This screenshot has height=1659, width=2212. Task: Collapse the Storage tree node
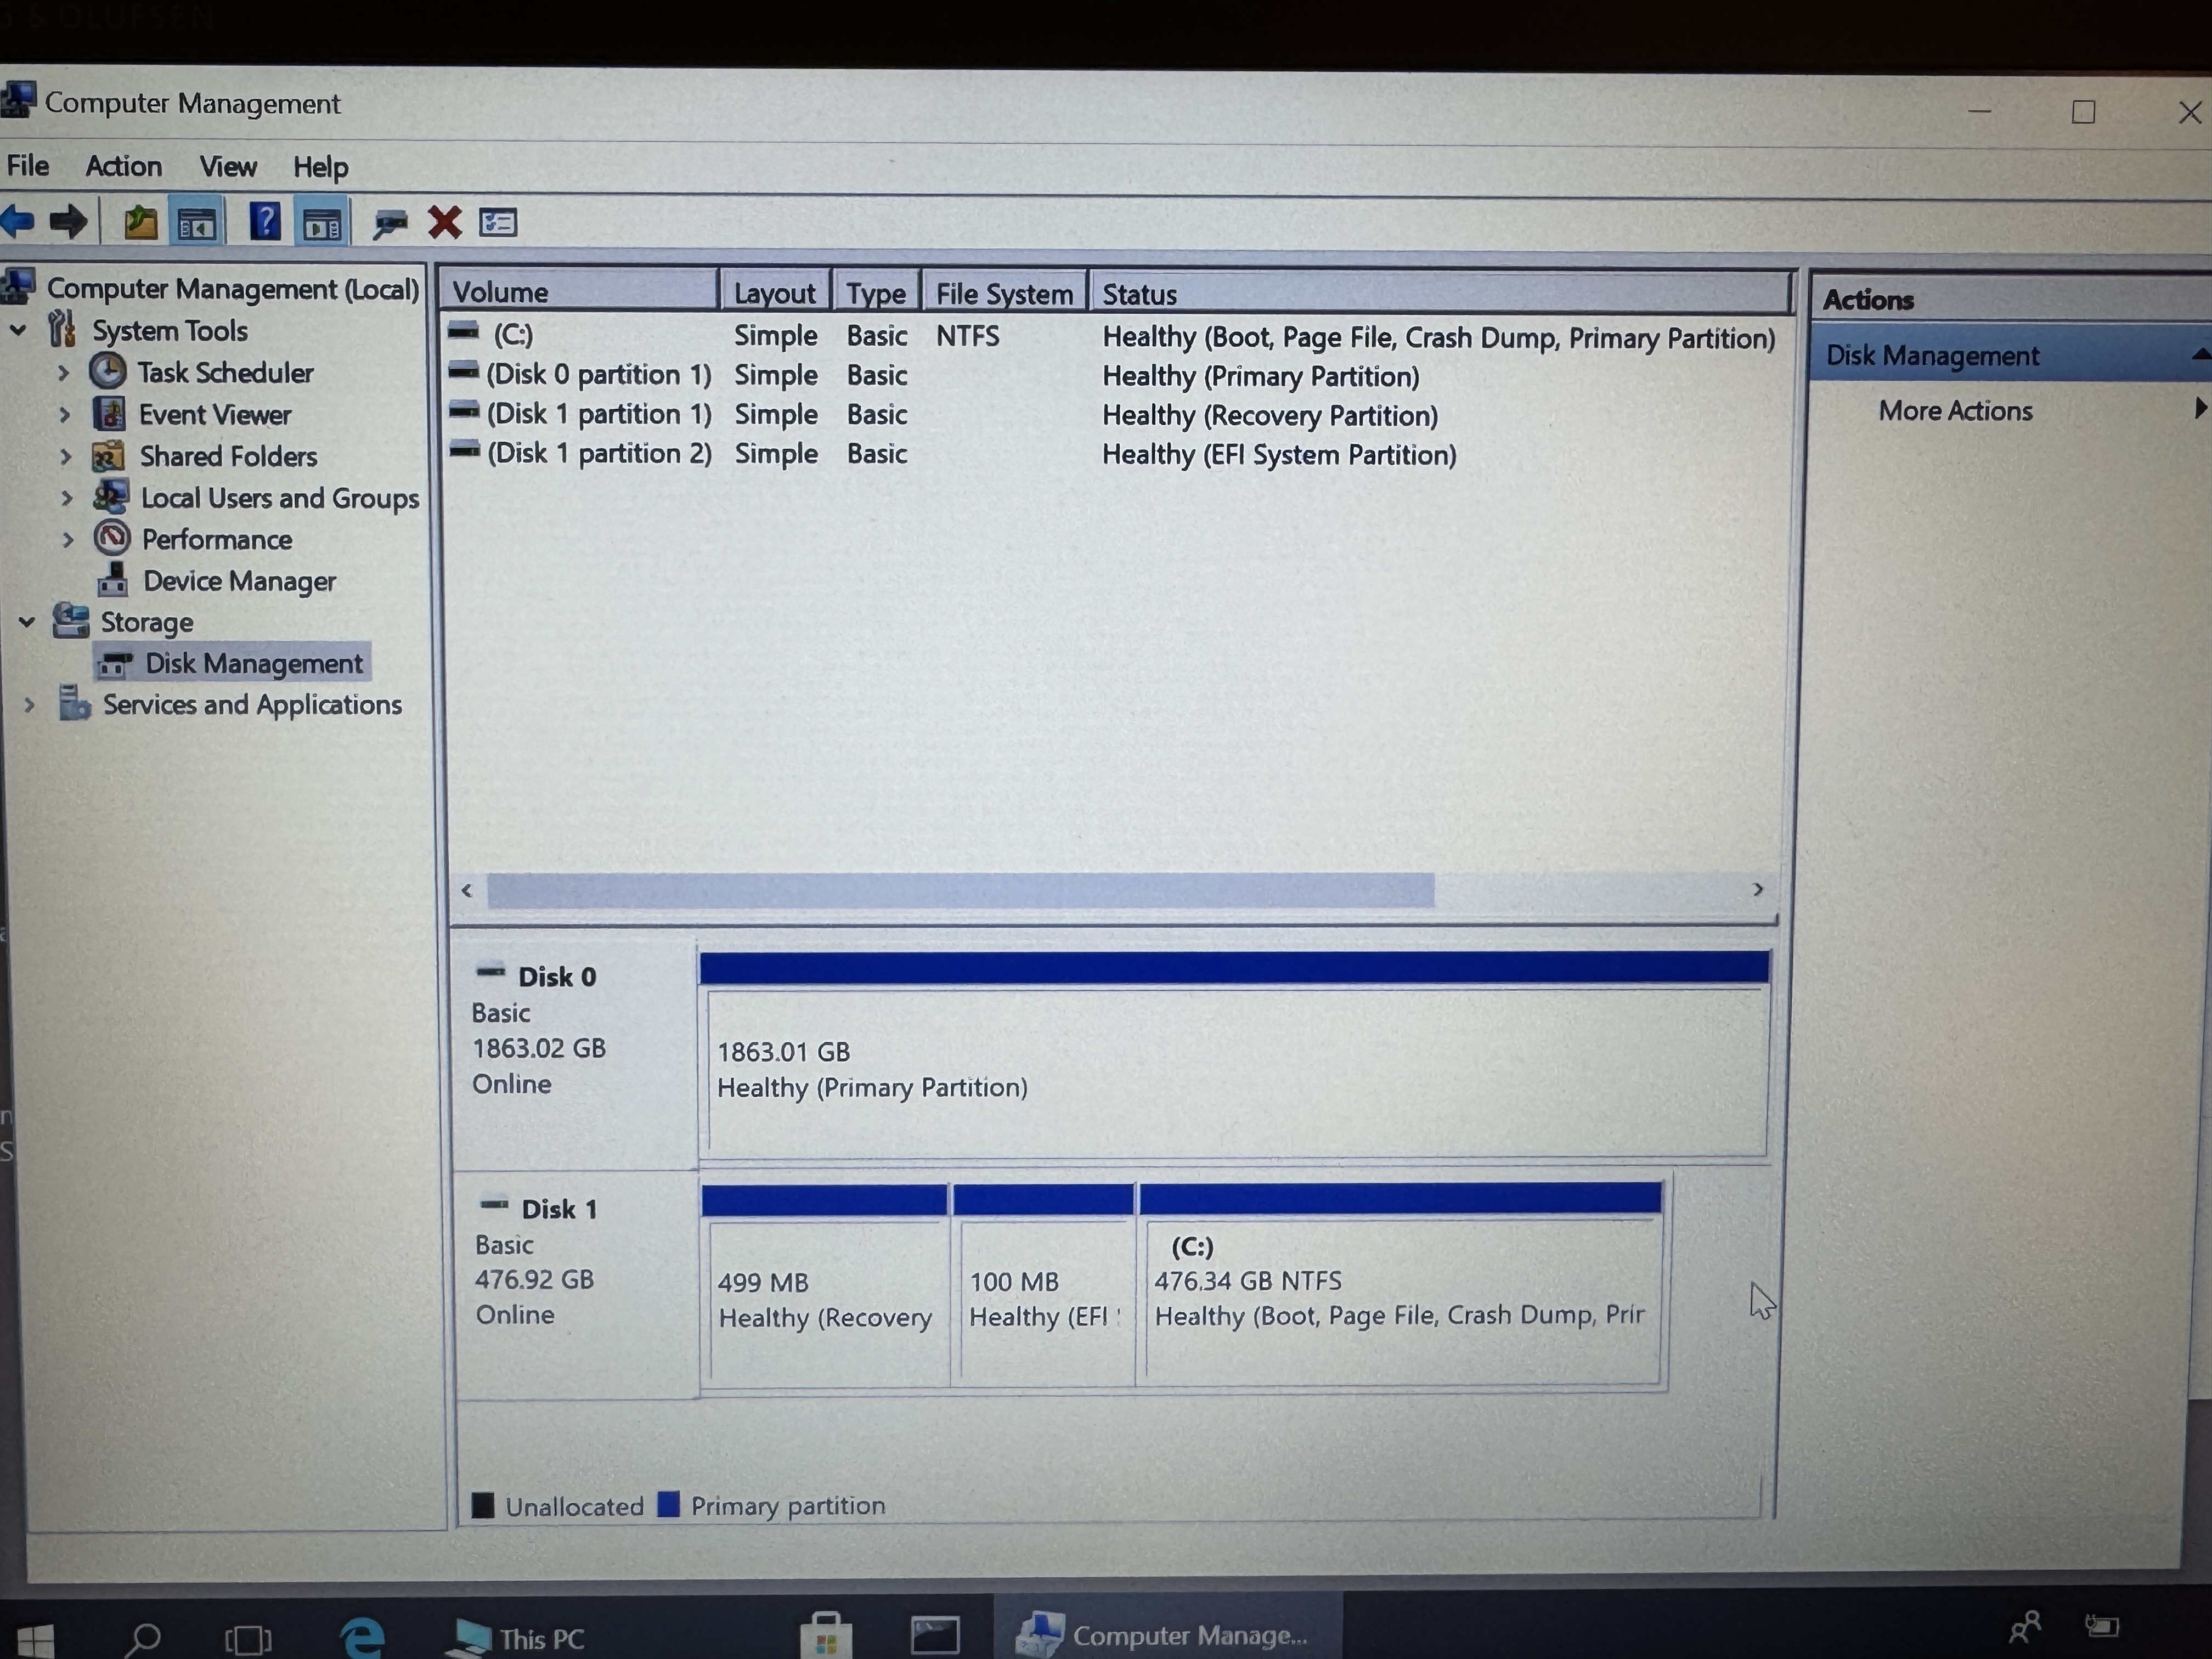27,622
